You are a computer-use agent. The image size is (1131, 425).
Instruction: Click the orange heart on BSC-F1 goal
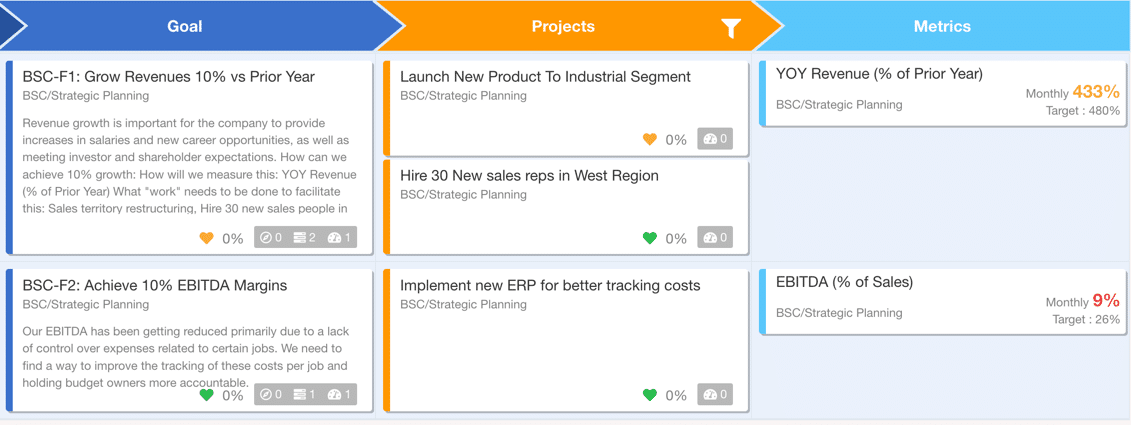point(206,237)
